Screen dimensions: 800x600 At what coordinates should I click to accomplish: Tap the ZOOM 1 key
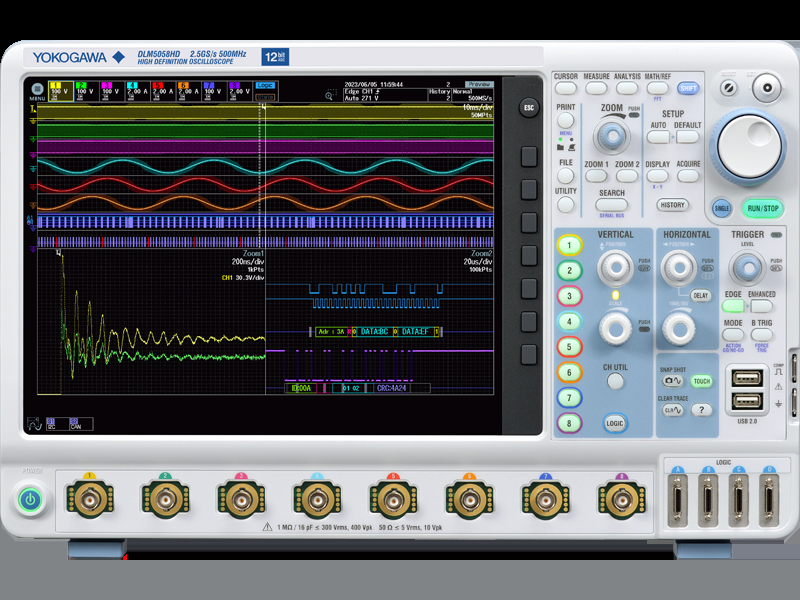click(596, 176)
